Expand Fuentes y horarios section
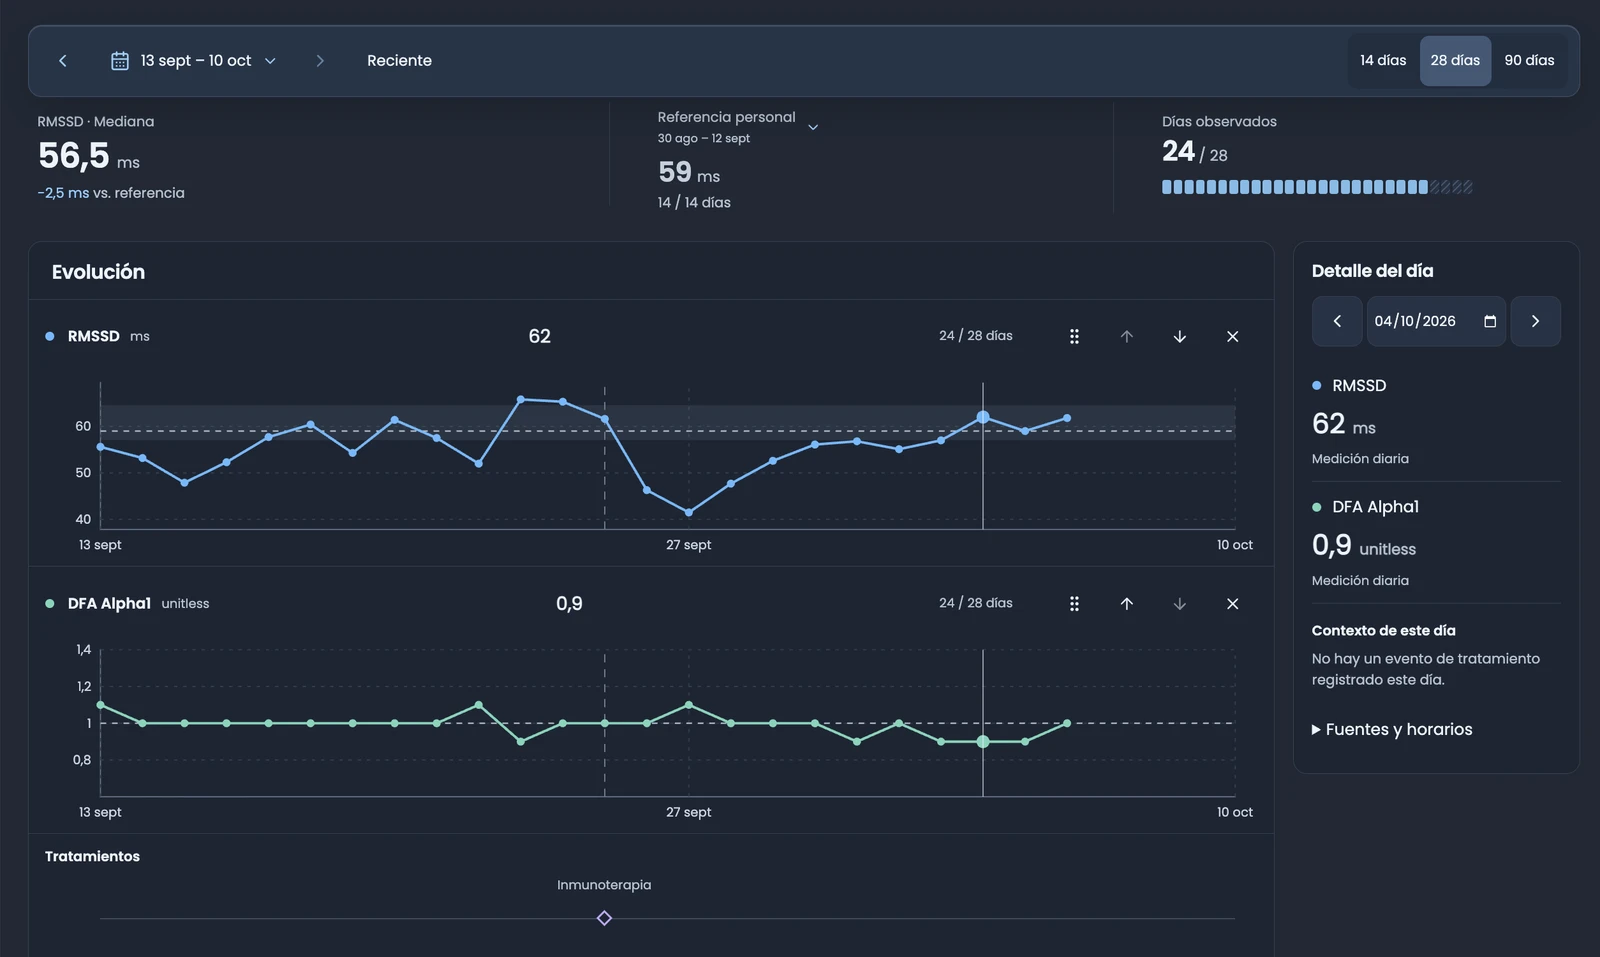 point(1392,730)
